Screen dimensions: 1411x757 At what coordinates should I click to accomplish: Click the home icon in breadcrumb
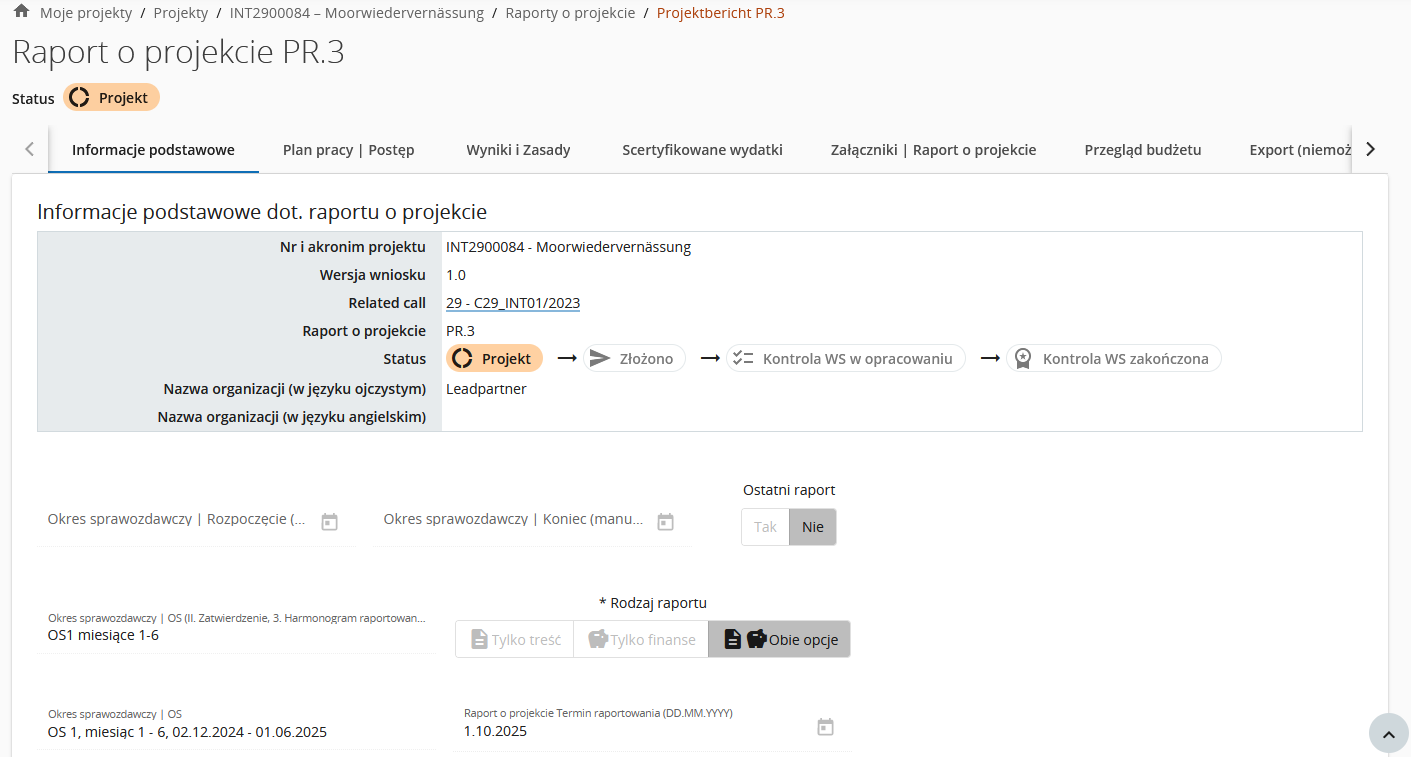(x=21, y=12)
